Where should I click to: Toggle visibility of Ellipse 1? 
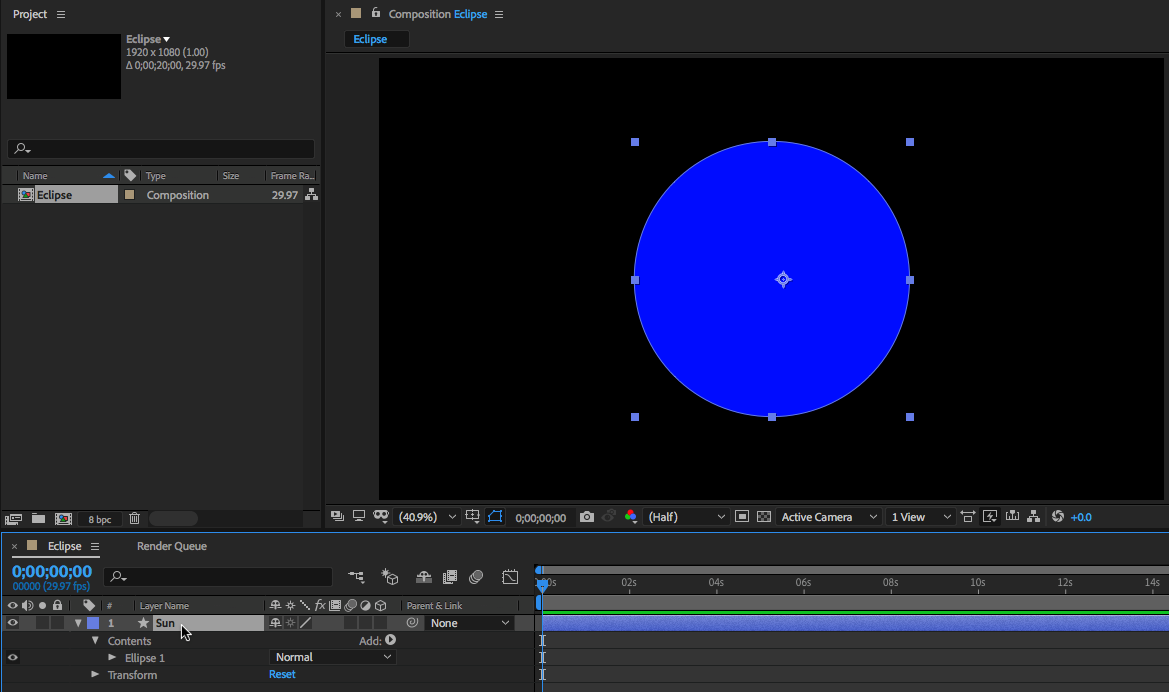pyautogui.click(x=13, y=657)
